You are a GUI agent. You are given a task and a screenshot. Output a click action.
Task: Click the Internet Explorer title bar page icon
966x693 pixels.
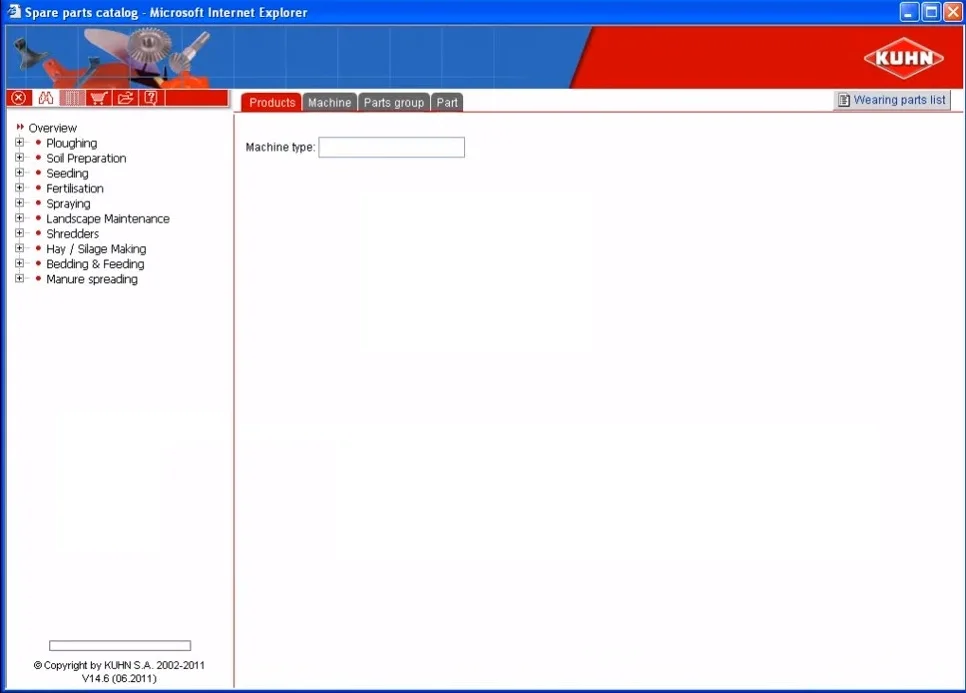[x=14, y=12]
